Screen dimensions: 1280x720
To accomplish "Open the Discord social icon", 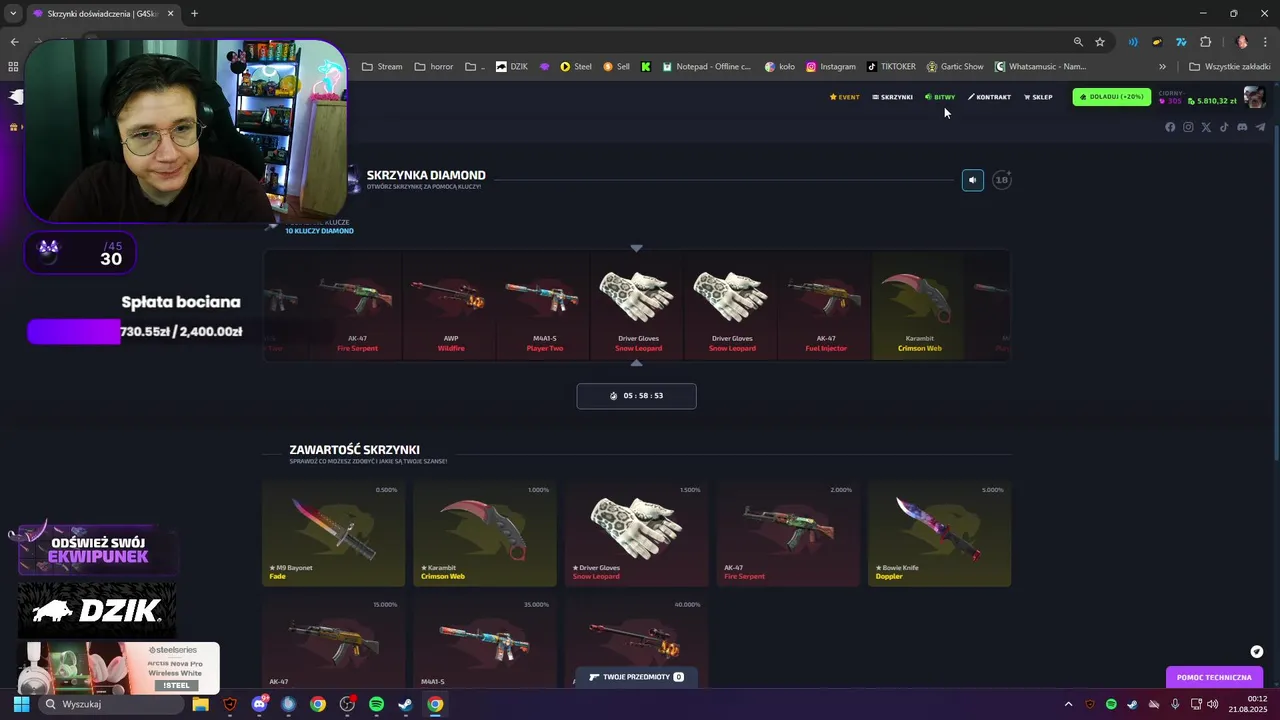I will click(1242, 127).
